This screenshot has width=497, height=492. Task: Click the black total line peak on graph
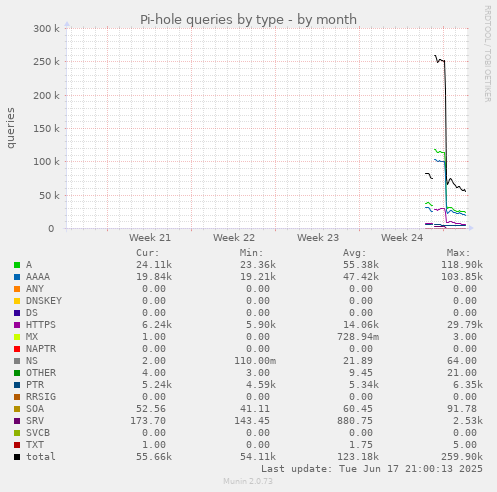point(435,56)
